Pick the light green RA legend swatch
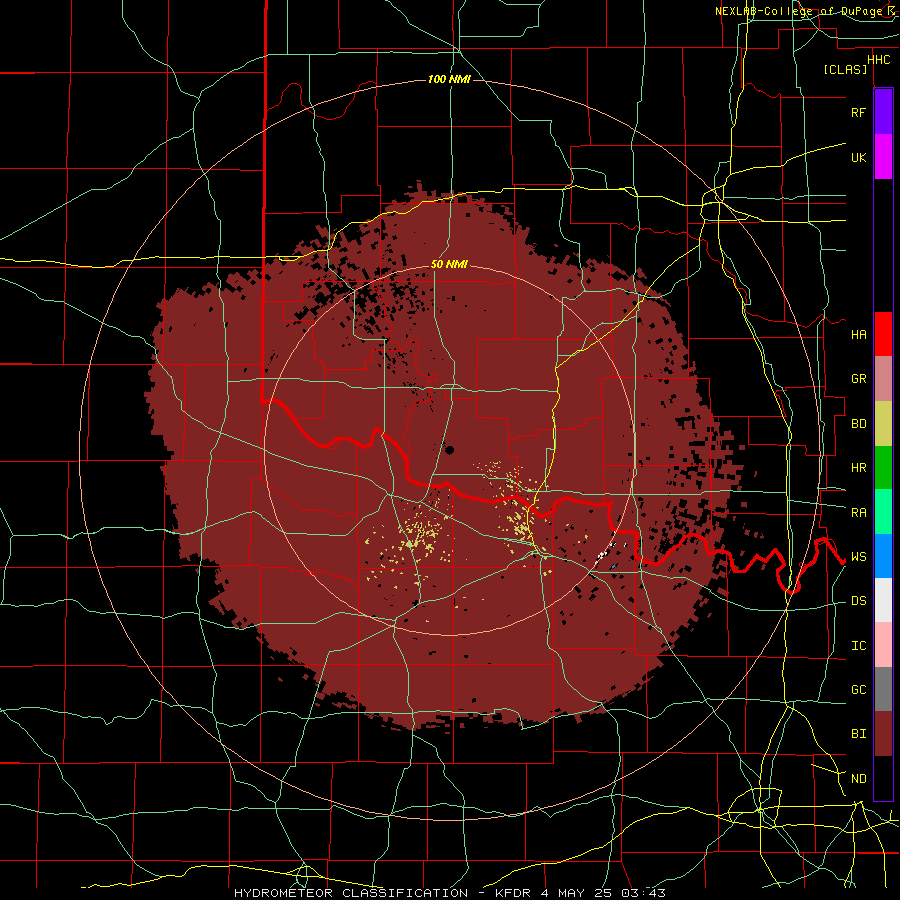This screenshot has width=900, height=900. point(883,512)
